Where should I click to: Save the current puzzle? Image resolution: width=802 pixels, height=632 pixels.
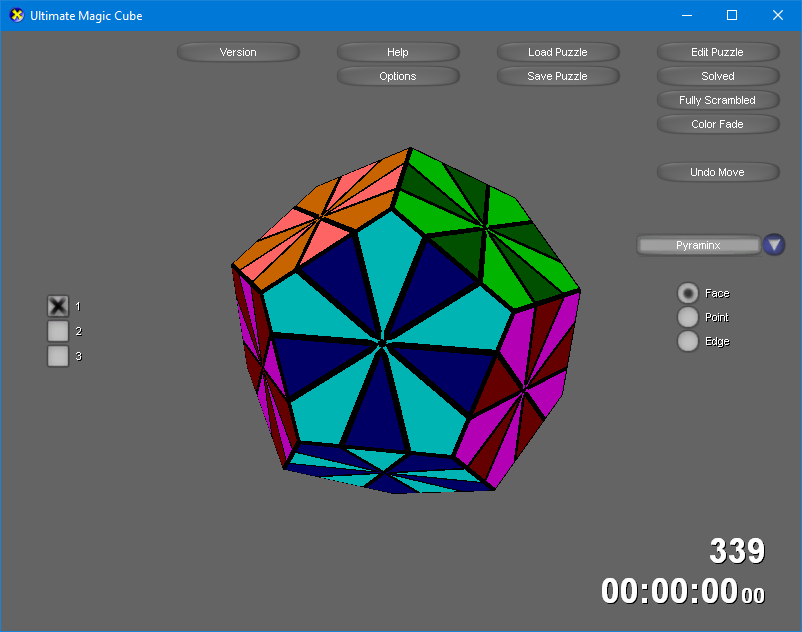click(558, 75)
